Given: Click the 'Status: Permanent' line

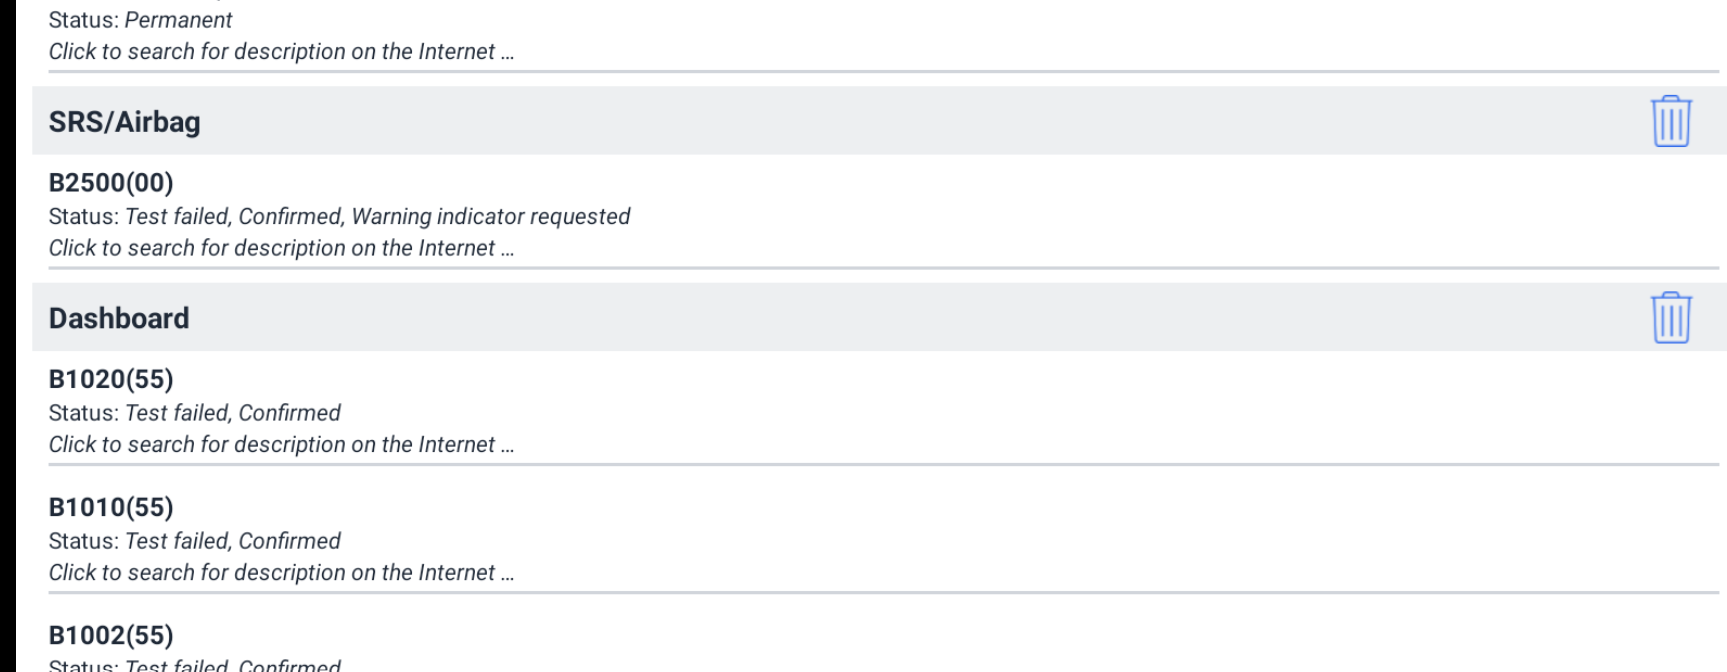Looking at the screenshot, I should pos(140,20).
